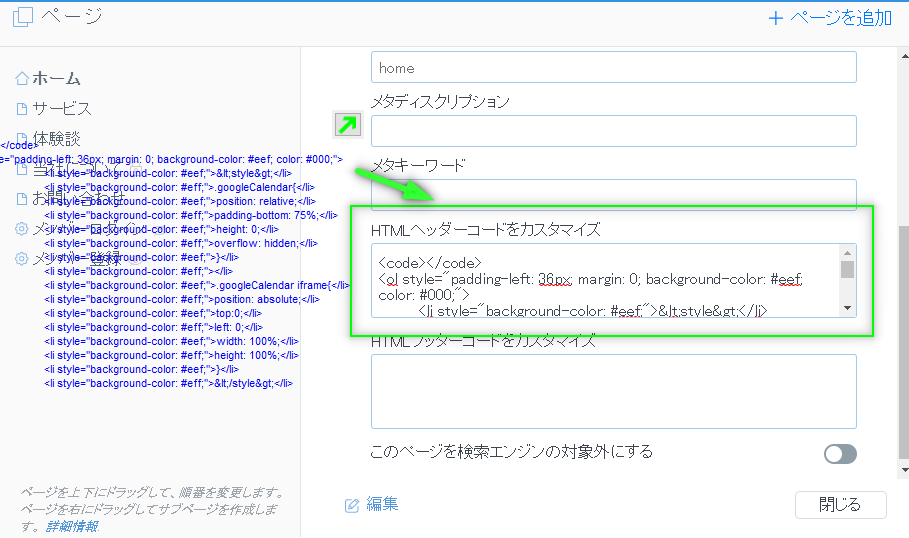This screenshot has height=538, width=909.
Task: Click the pencil edit icon beside 編集
Action: [352, 506]
